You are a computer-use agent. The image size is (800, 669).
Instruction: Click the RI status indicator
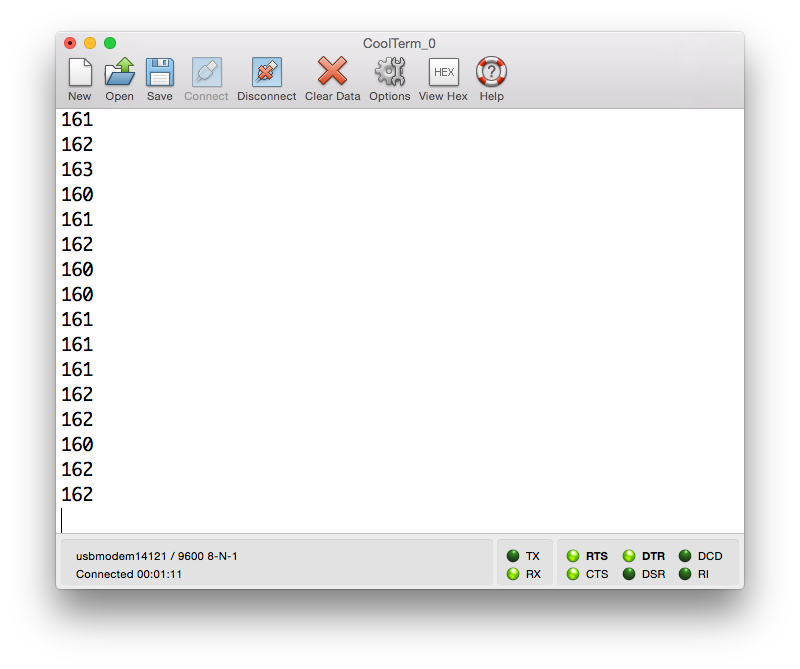coord(685,574)
